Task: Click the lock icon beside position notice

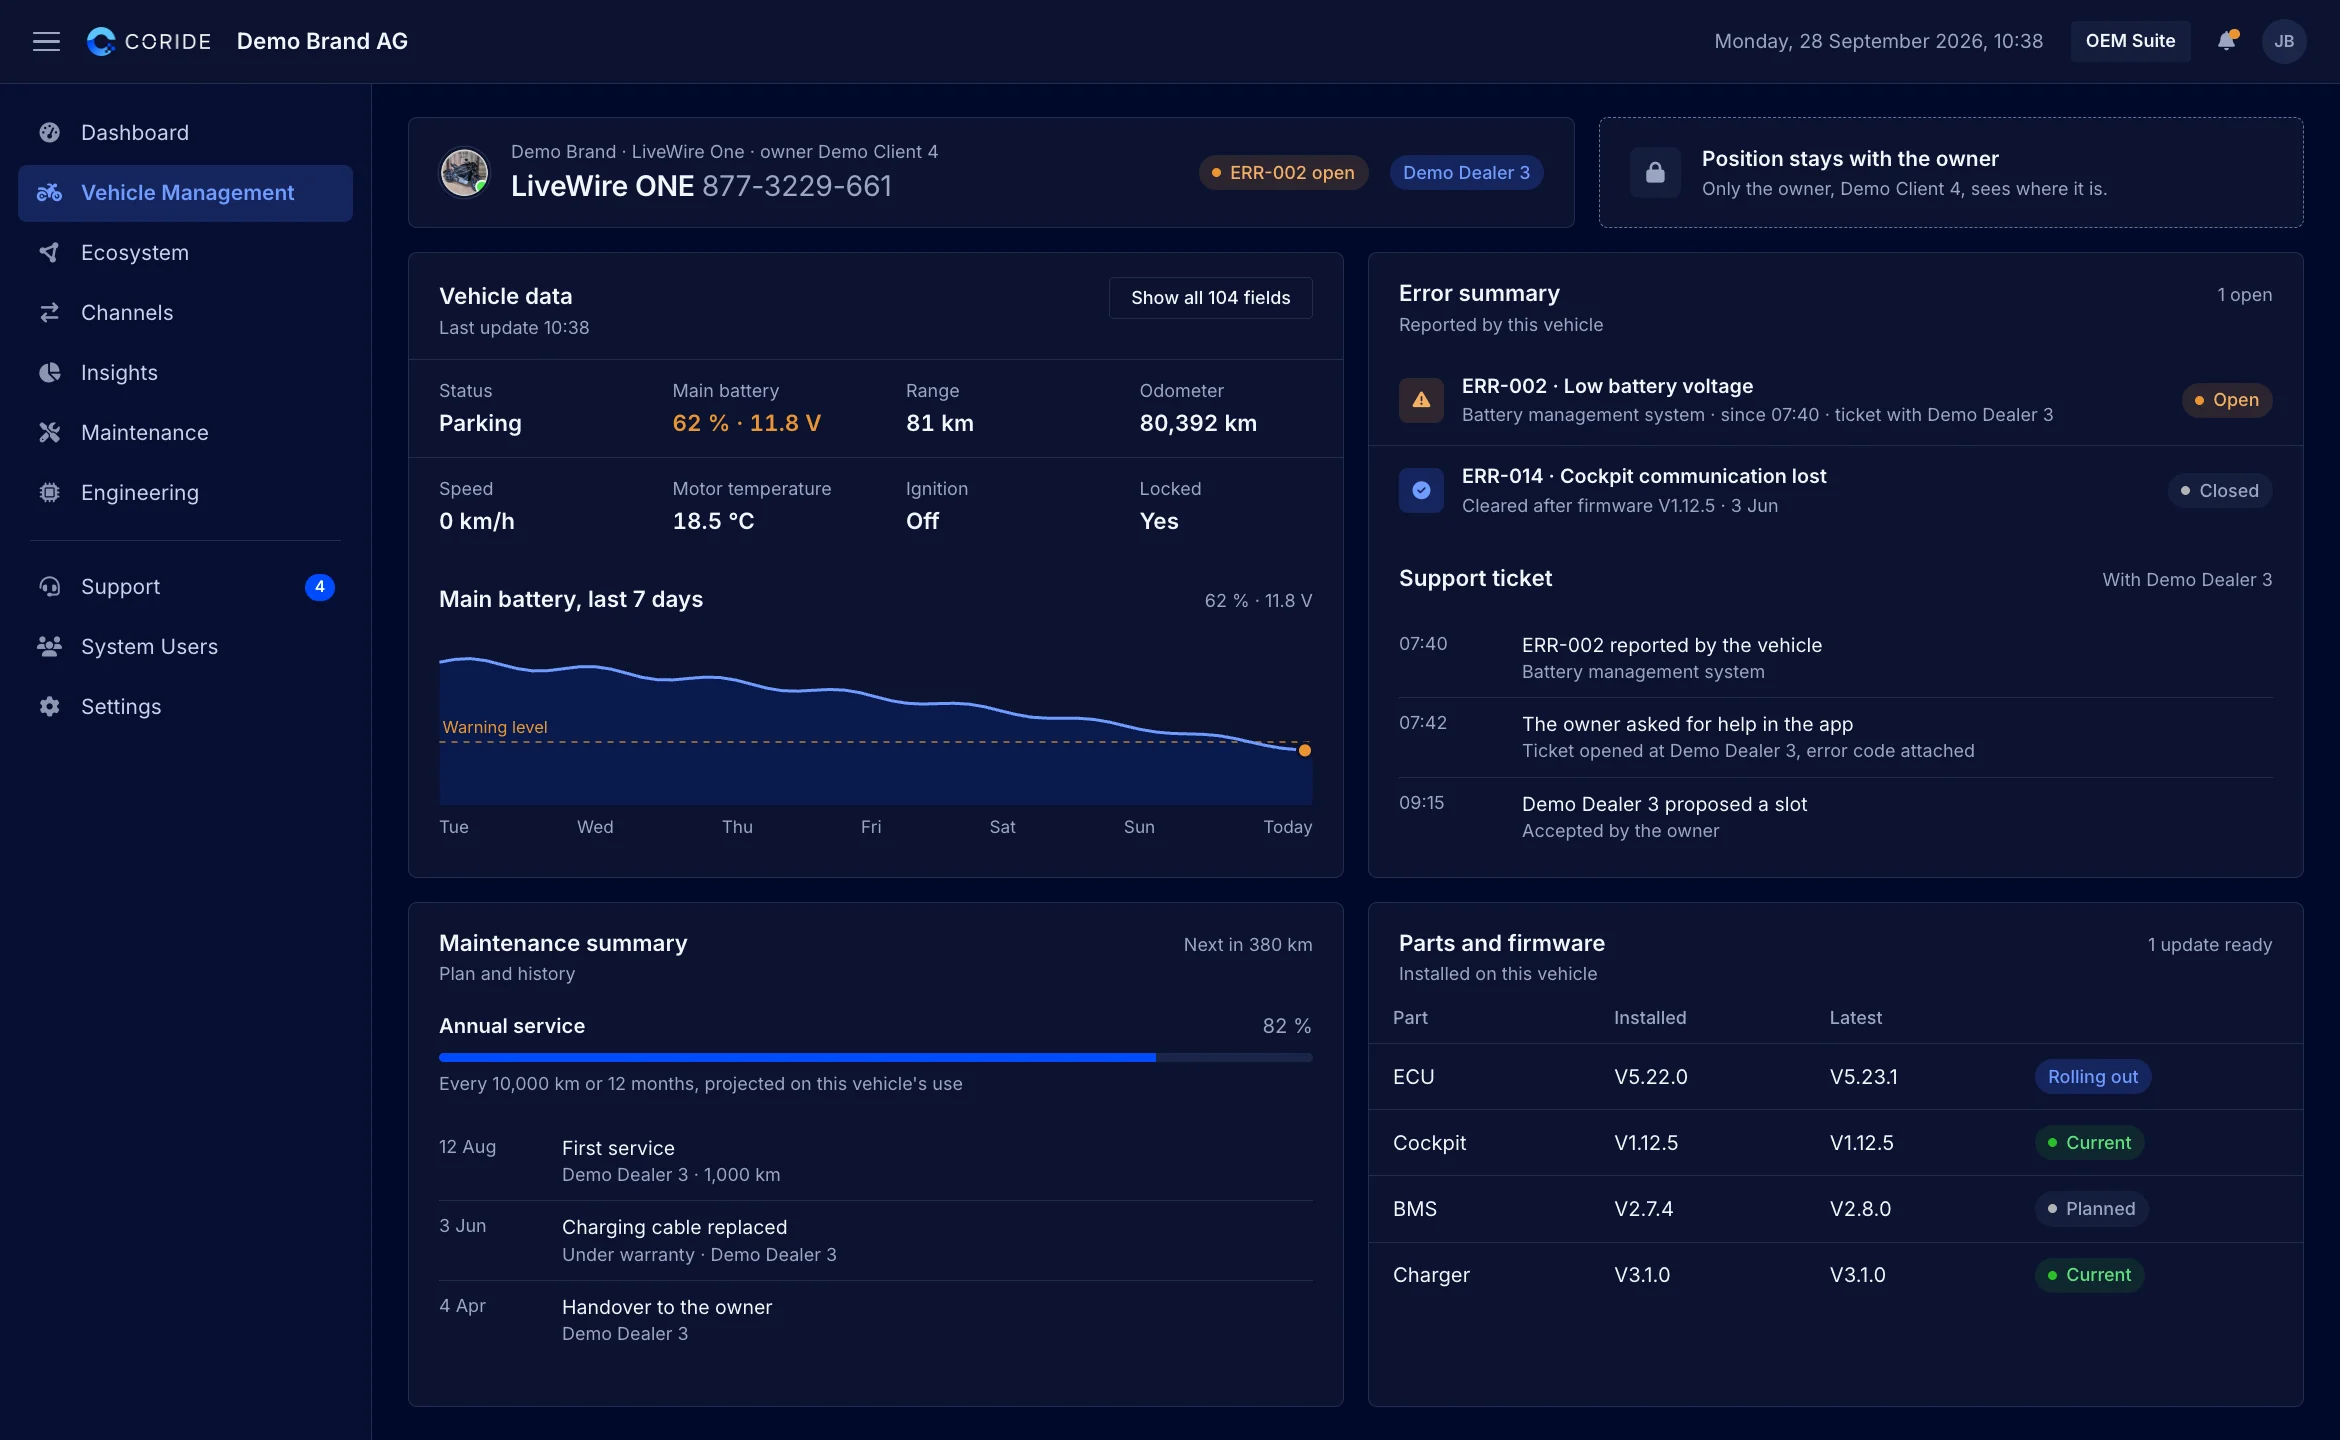Action: tap(1655, 173)
